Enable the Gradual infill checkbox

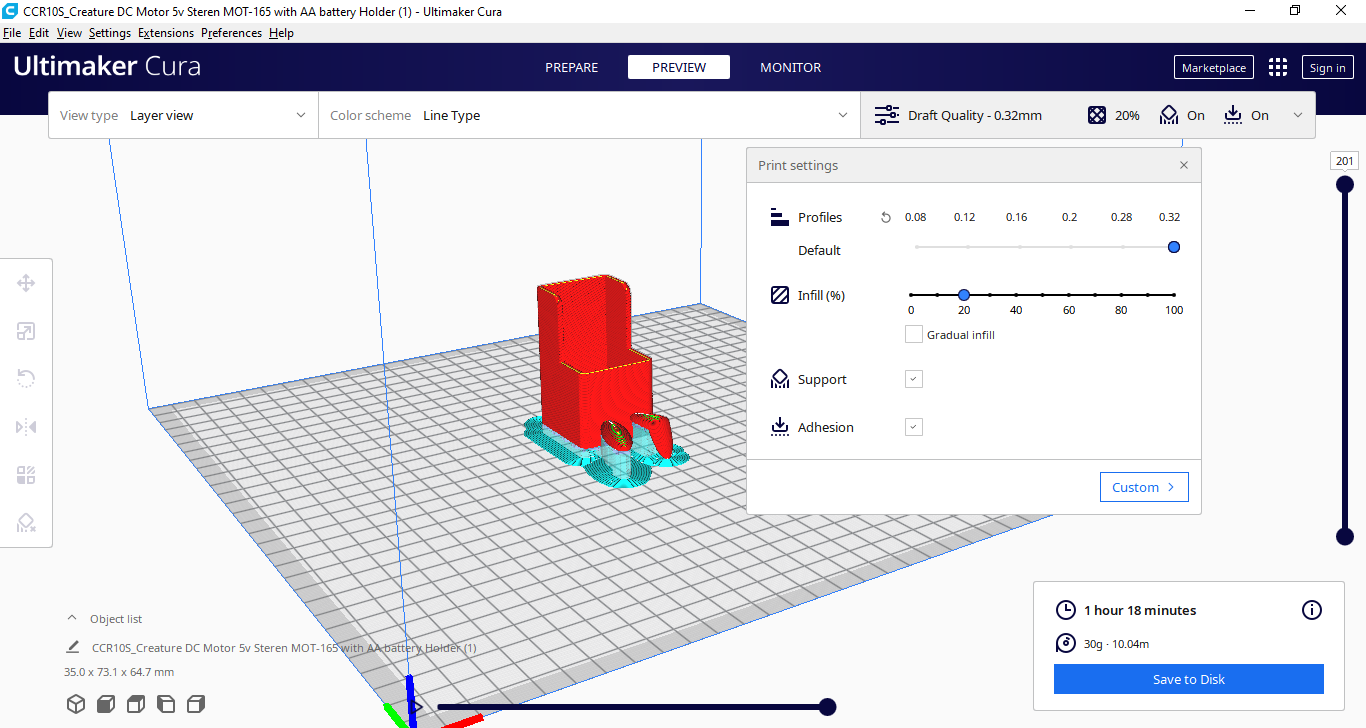click(913, 334)
